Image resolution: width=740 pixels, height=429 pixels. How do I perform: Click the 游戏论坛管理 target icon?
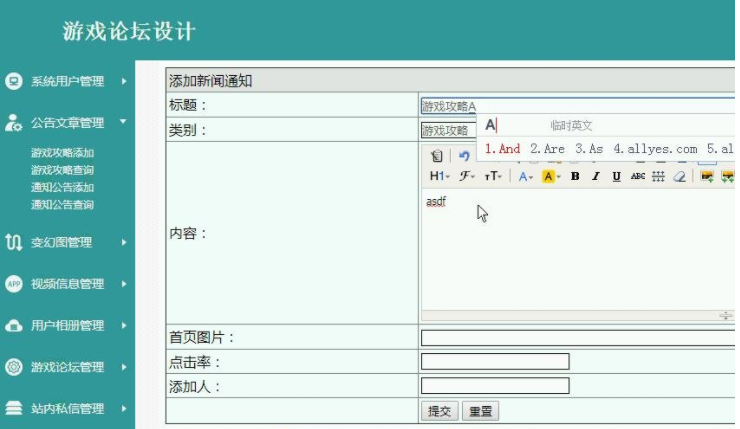tap(14, 367)
